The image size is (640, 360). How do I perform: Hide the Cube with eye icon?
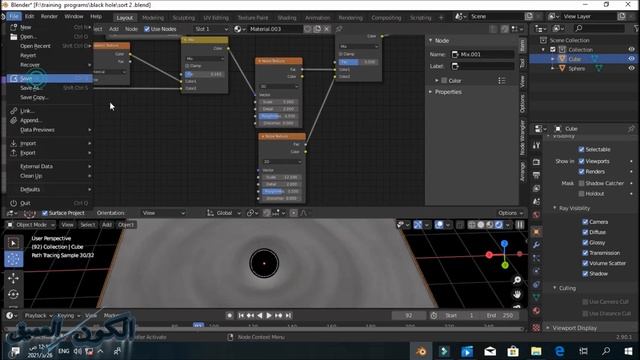point(631,59)
